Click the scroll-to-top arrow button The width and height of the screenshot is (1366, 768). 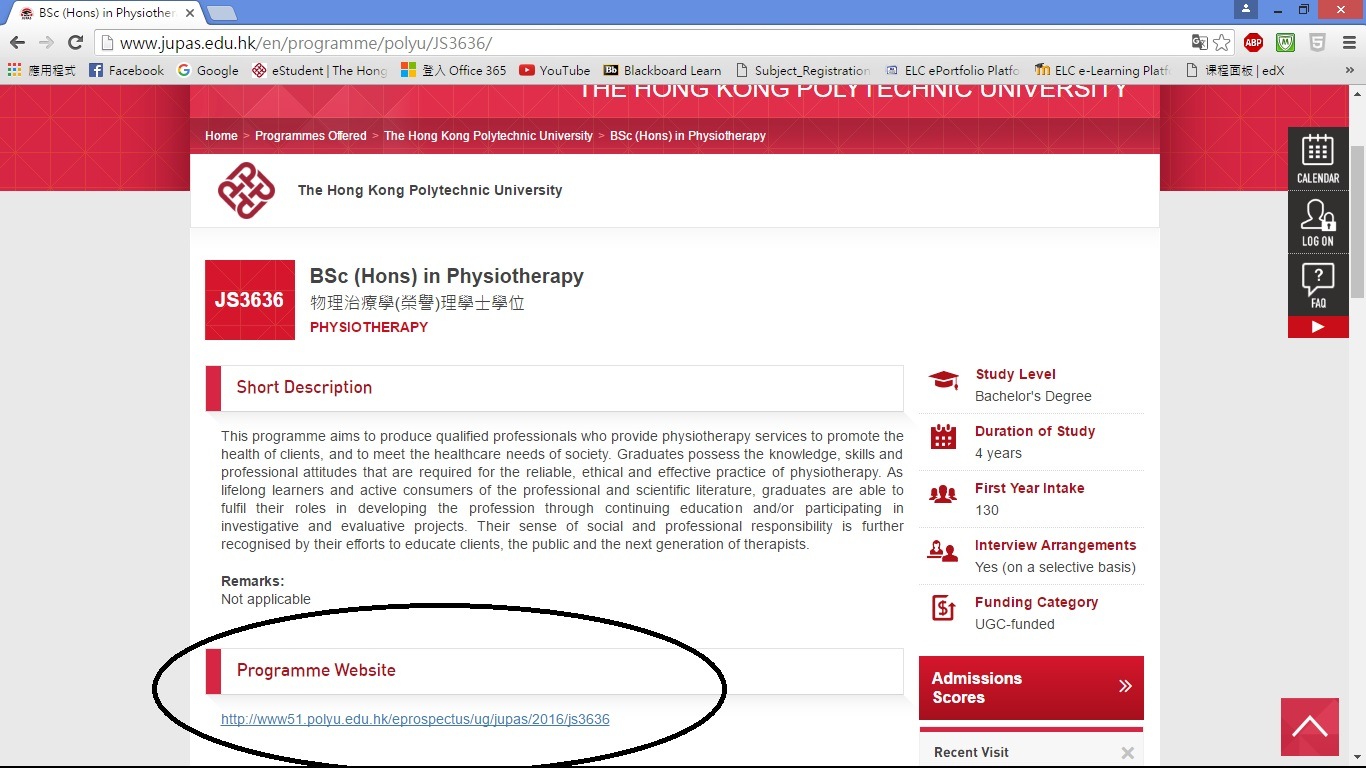1310,727
